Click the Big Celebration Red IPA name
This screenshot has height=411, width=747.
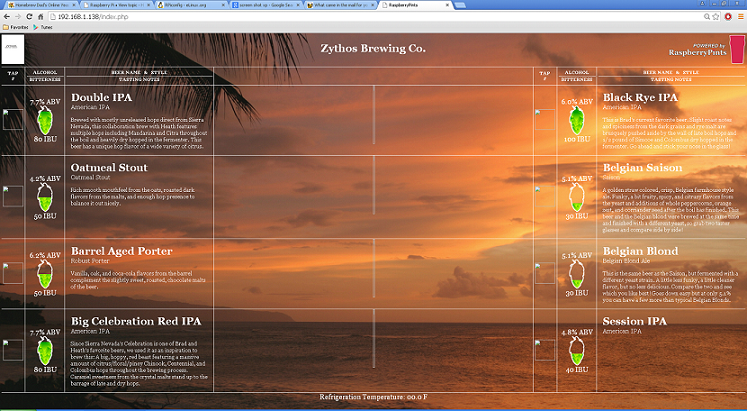(136, 321)
